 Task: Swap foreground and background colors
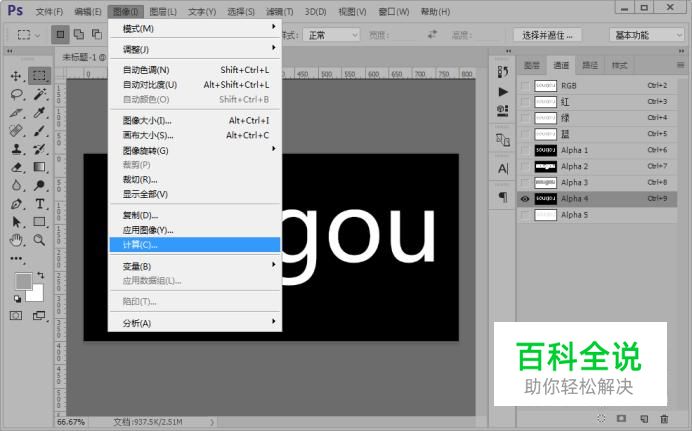(x=41, y=275)
